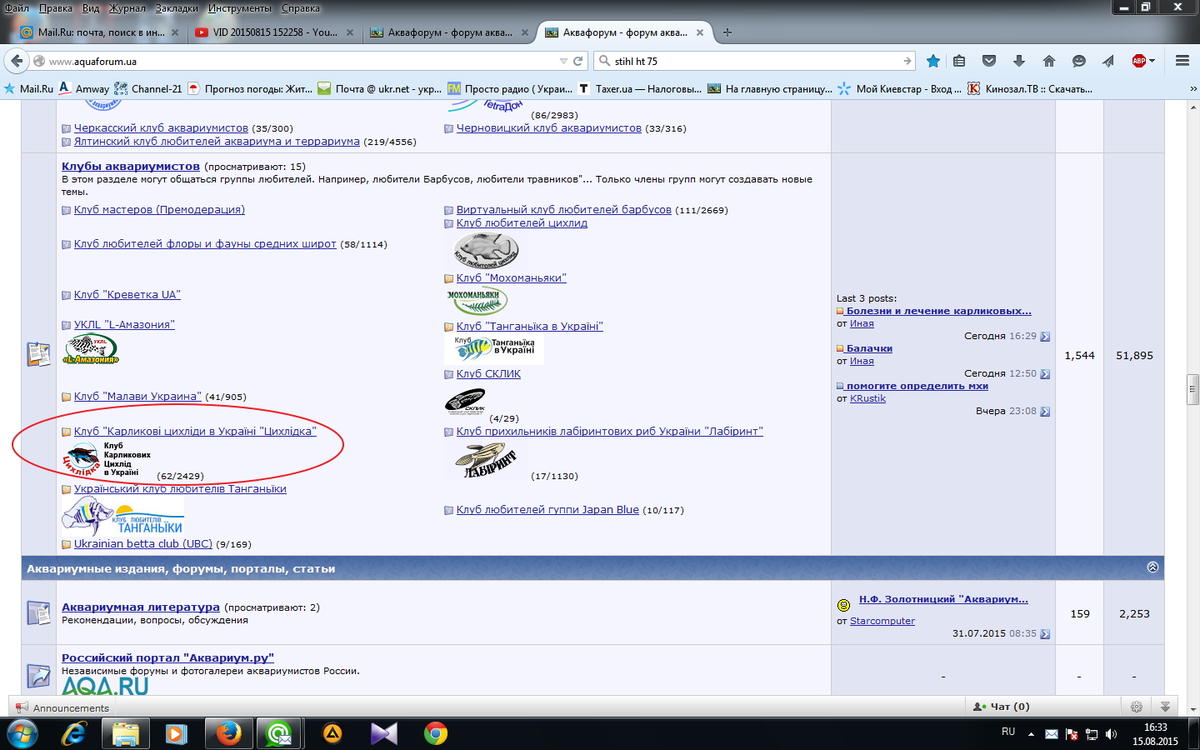Open the Pocket save icon in toolbar
Viewport: 1200px width, 750px height.
[x=989, y=61]
